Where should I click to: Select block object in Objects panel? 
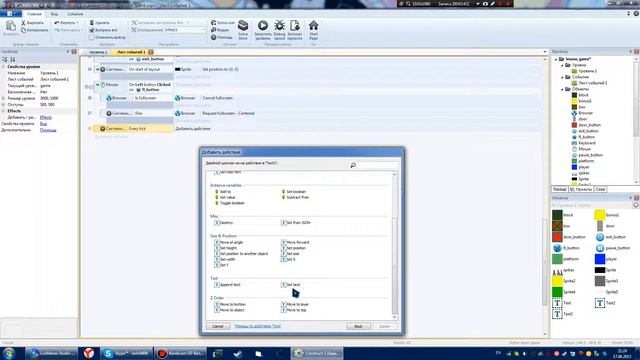[x=563, y=215]
